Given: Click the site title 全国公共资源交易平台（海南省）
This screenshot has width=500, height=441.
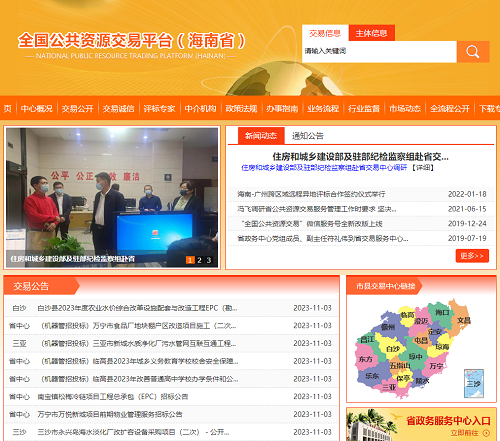Looking at the screenshot, I should (x=131, y=40).
